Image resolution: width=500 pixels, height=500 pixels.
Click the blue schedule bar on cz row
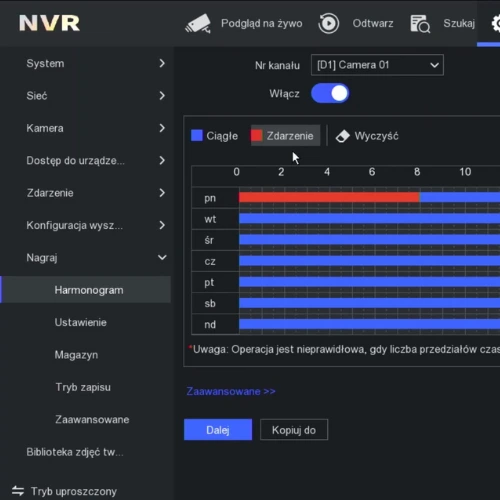point(369,261)
